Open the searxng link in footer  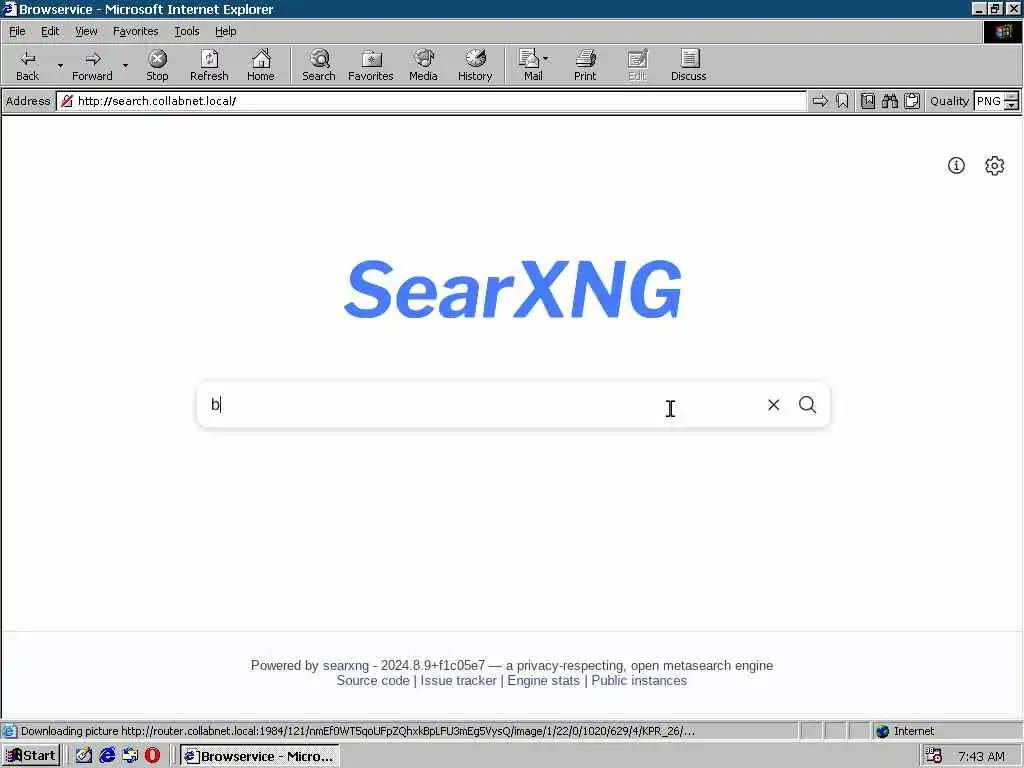345,665
